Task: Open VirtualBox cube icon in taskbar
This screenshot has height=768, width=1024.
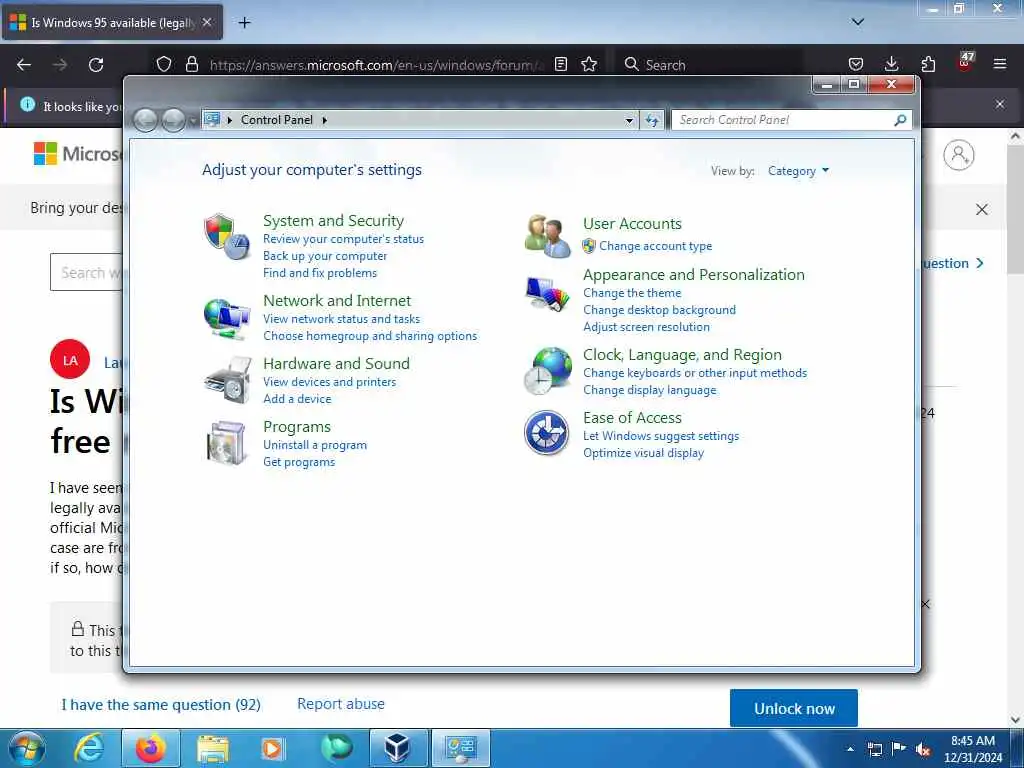Action: [397, 748]
